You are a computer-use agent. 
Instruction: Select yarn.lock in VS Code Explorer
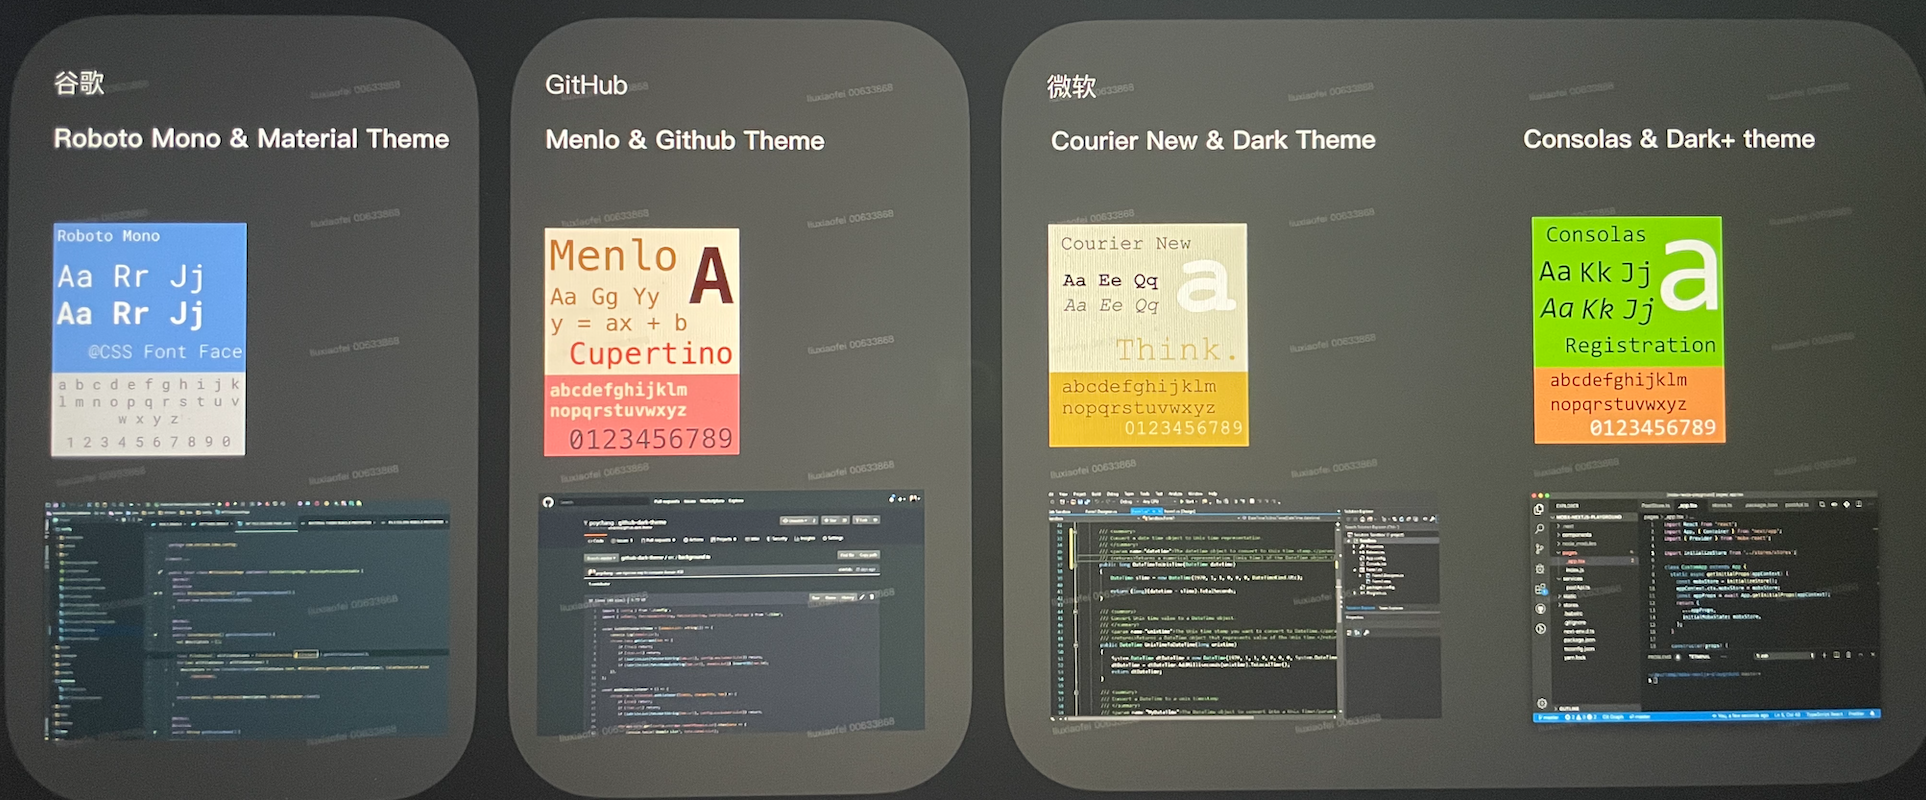[x=1575, y=658]
